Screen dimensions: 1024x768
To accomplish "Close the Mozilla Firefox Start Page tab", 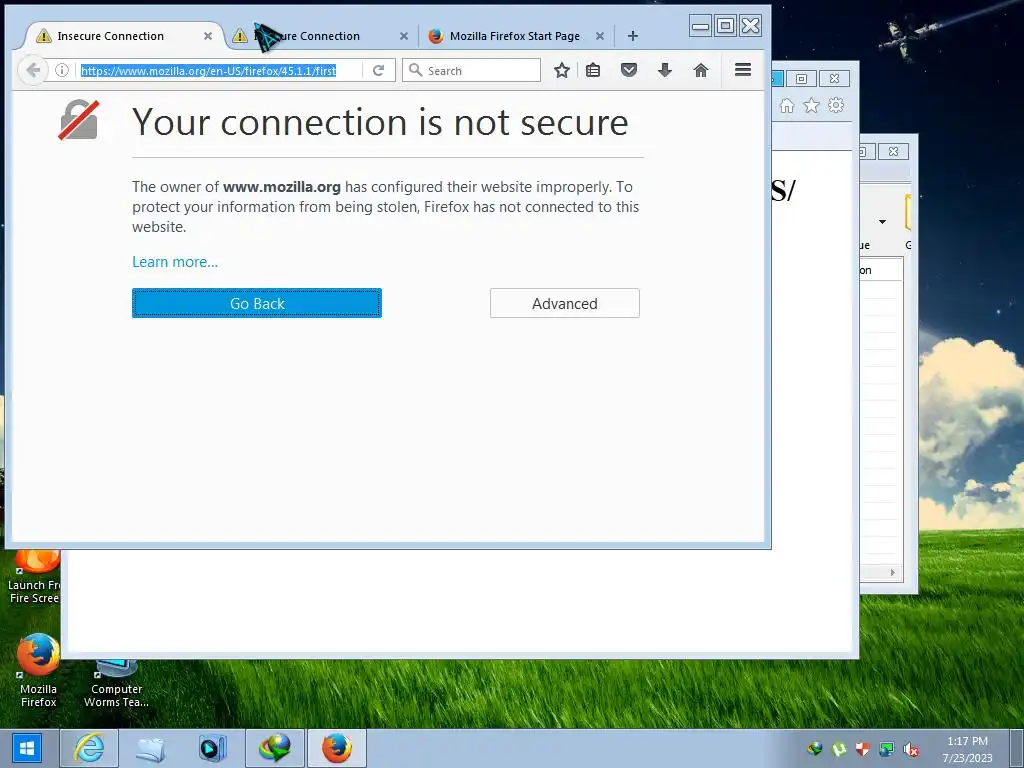I will pos(600,36).
